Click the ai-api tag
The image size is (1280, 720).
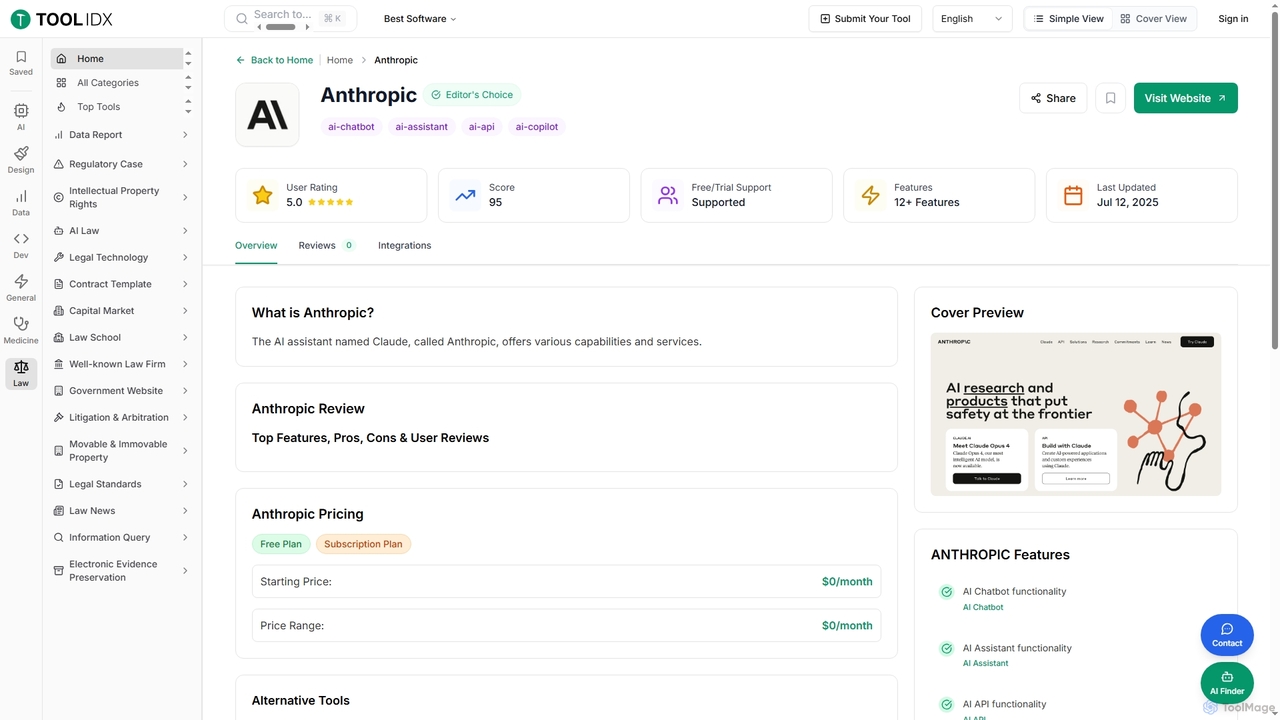(x=481, y=127)
